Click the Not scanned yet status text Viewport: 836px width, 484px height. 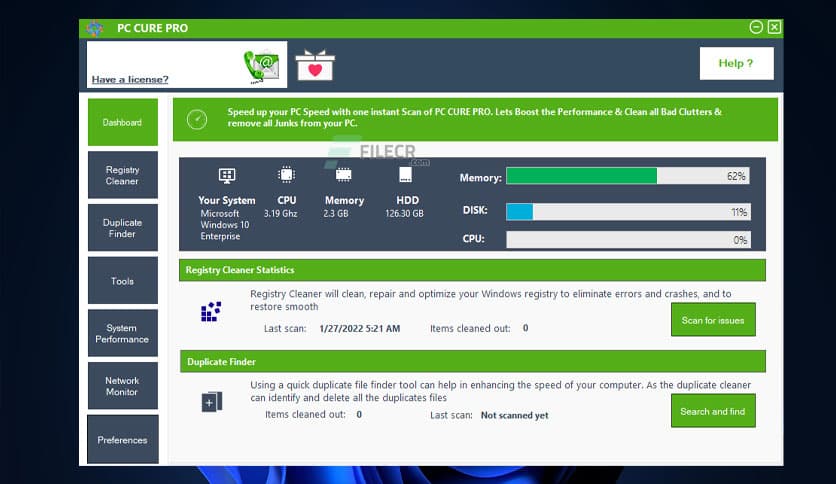[515, 415]
